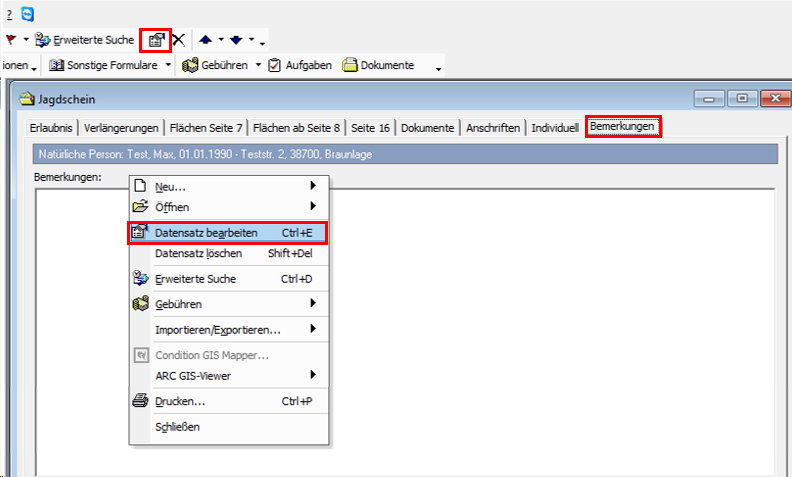792x477 pixels.
Task: Switch to the Erlaubnis tab
Action: pos(51,128)
